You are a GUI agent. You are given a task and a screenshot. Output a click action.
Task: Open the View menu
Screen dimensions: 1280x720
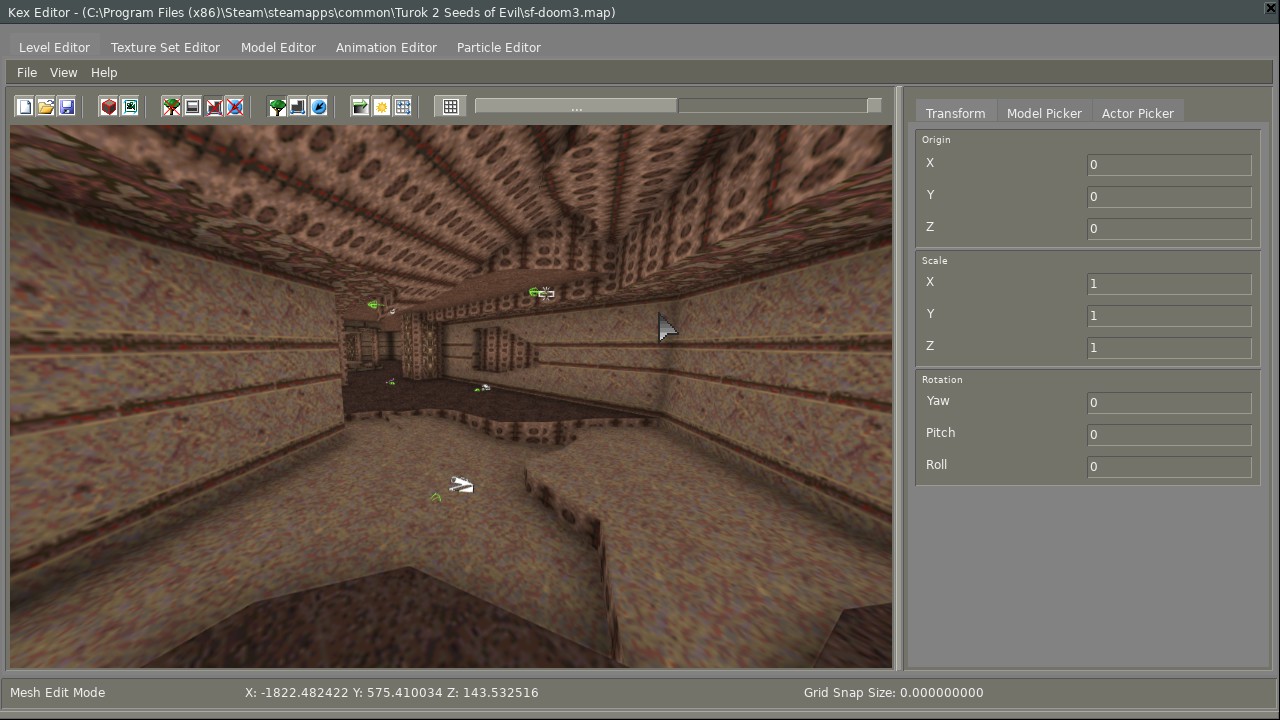tap(63, 73)
